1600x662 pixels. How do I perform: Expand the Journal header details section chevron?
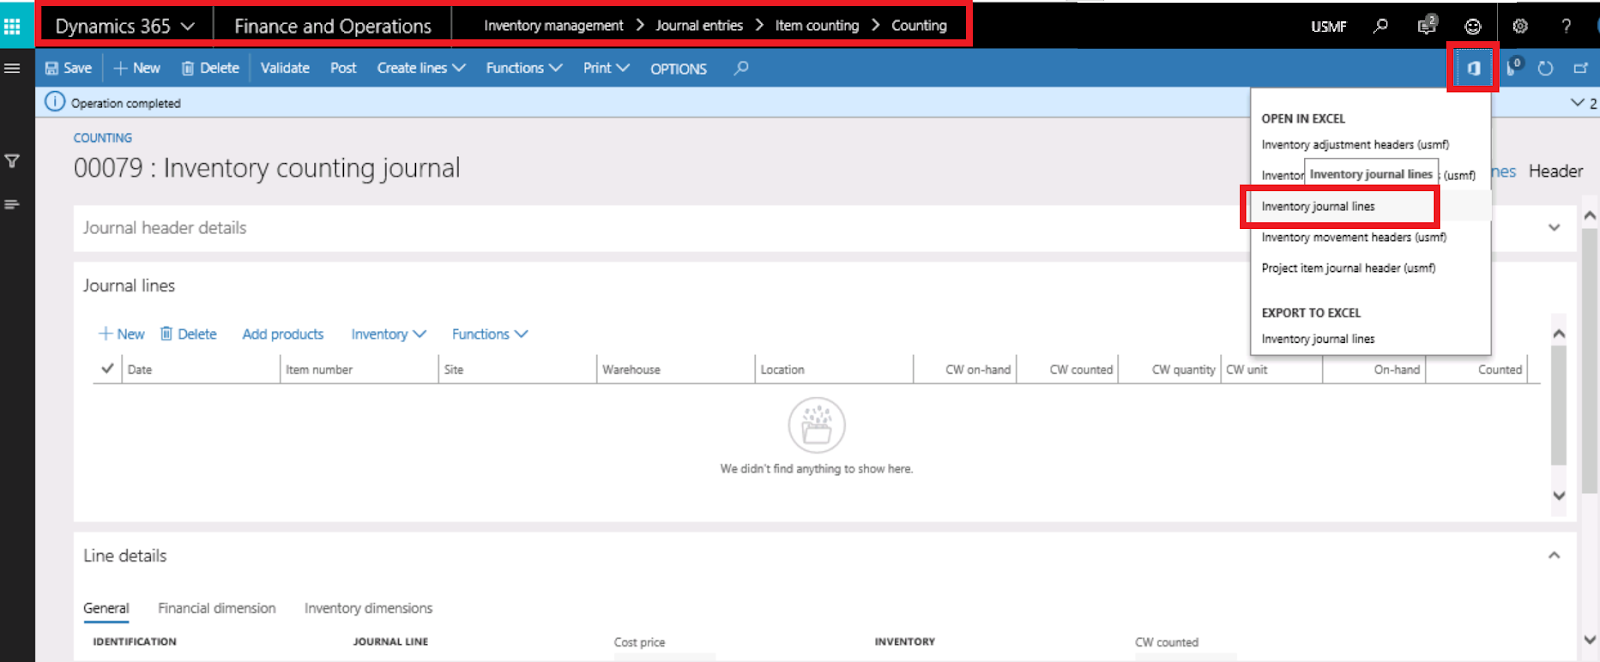pos(1554,228)
